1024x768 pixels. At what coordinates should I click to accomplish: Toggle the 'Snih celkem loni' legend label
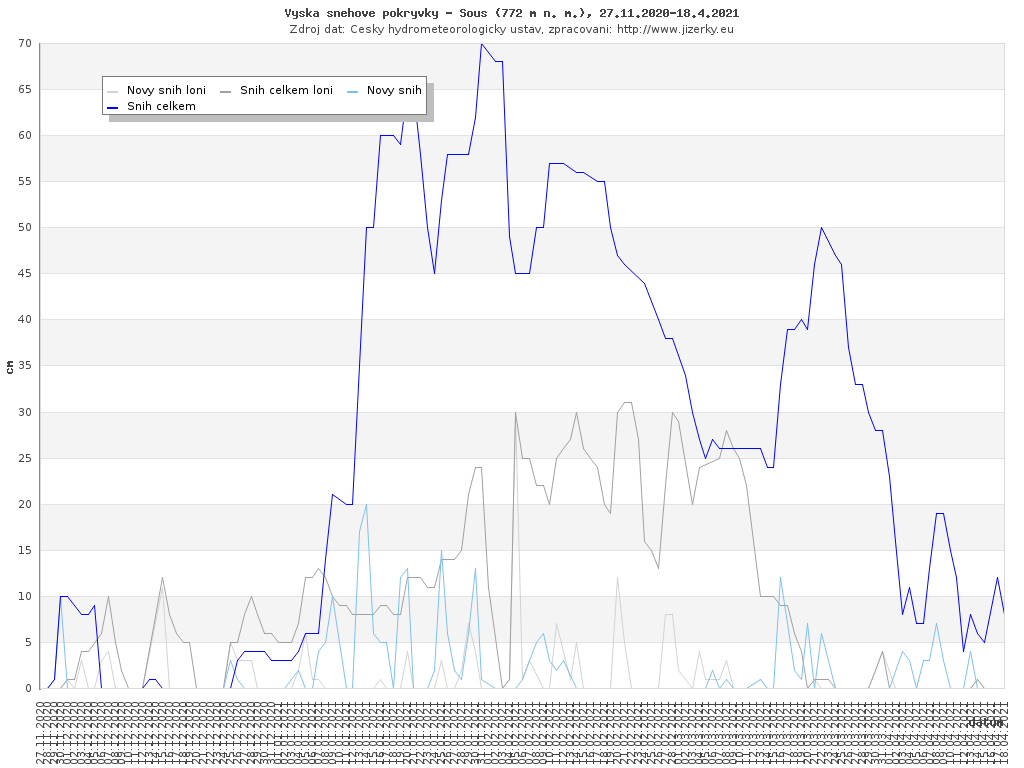(286, 90)
